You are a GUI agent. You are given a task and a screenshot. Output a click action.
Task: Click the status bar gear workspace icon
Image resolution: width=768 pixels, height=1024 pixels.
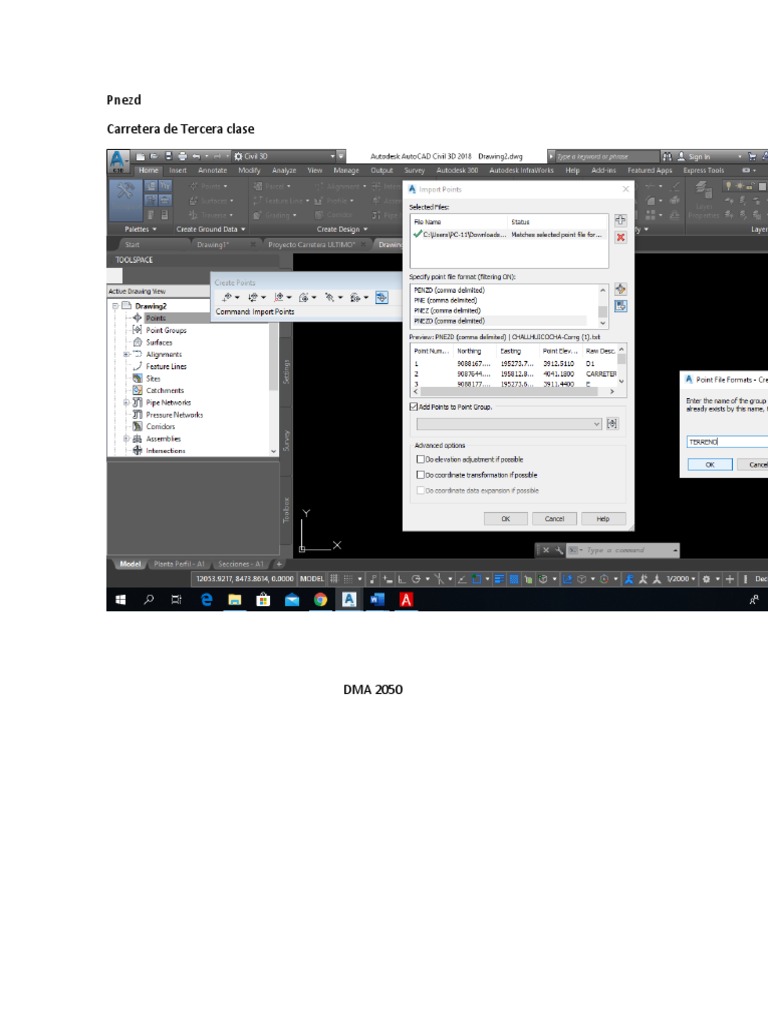point(706,579)
